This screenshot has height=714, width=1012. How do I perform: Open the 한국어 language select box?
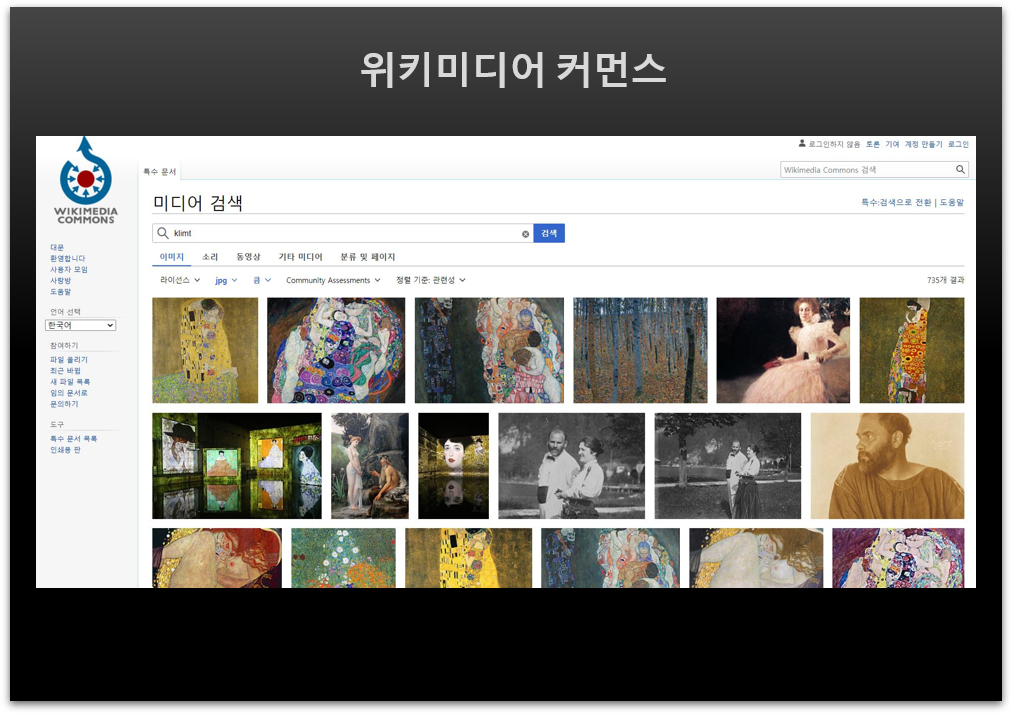(81, 325)
